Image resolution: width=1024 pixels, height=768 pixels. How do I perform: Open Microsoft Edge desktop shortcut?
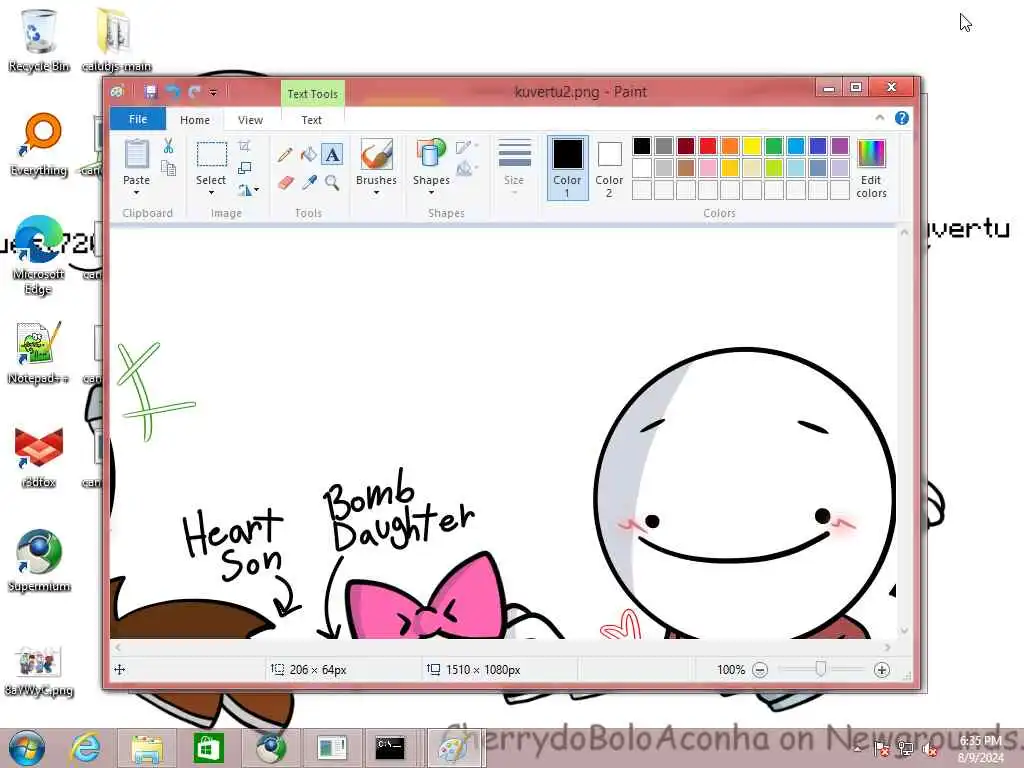point(38,255)
